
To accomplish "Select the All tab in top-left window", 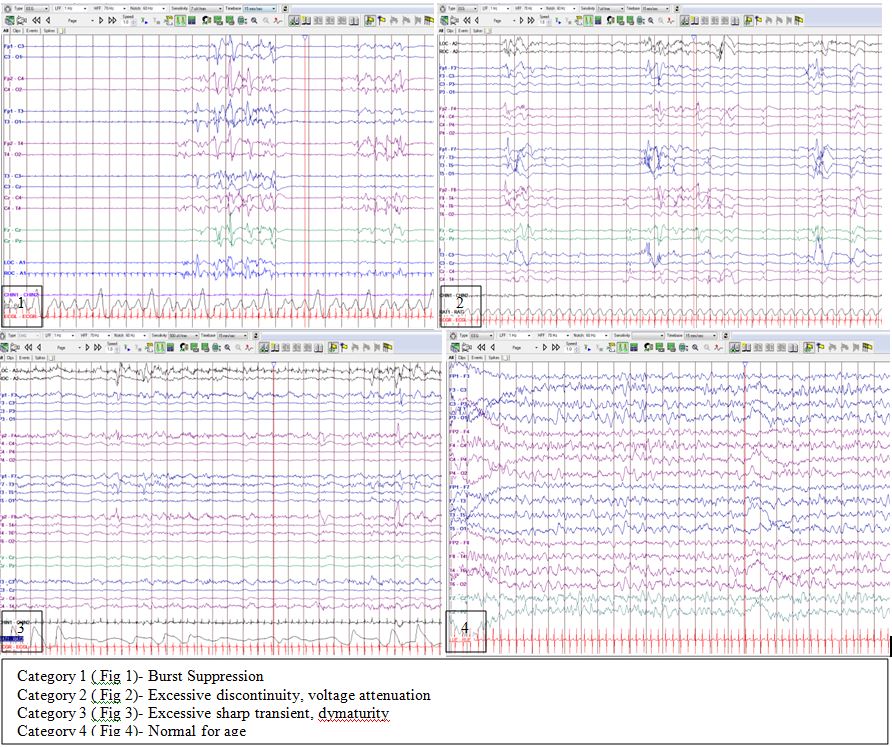I will coord(6,31).
